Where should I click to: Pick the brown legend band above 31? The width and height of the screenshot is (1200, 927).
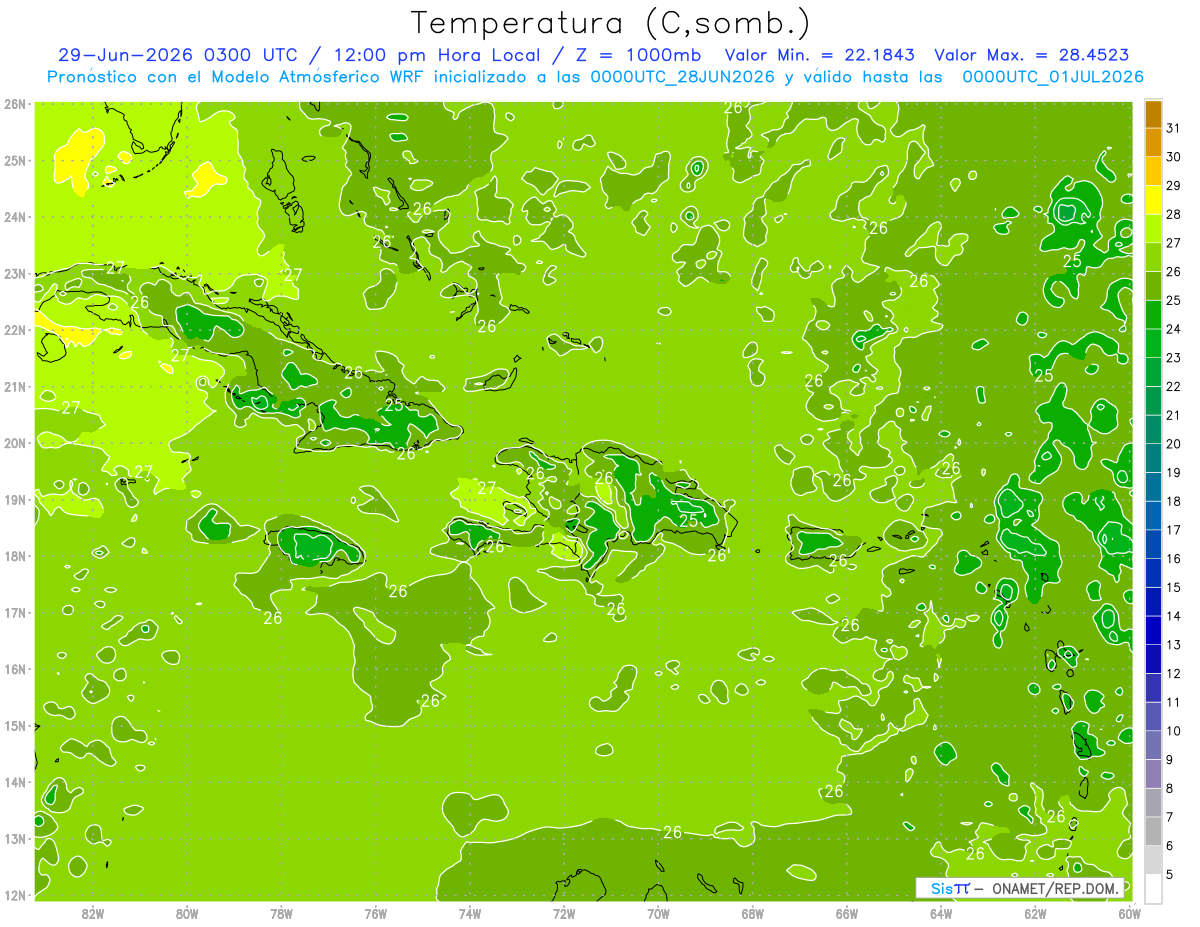coord(1153,114)
